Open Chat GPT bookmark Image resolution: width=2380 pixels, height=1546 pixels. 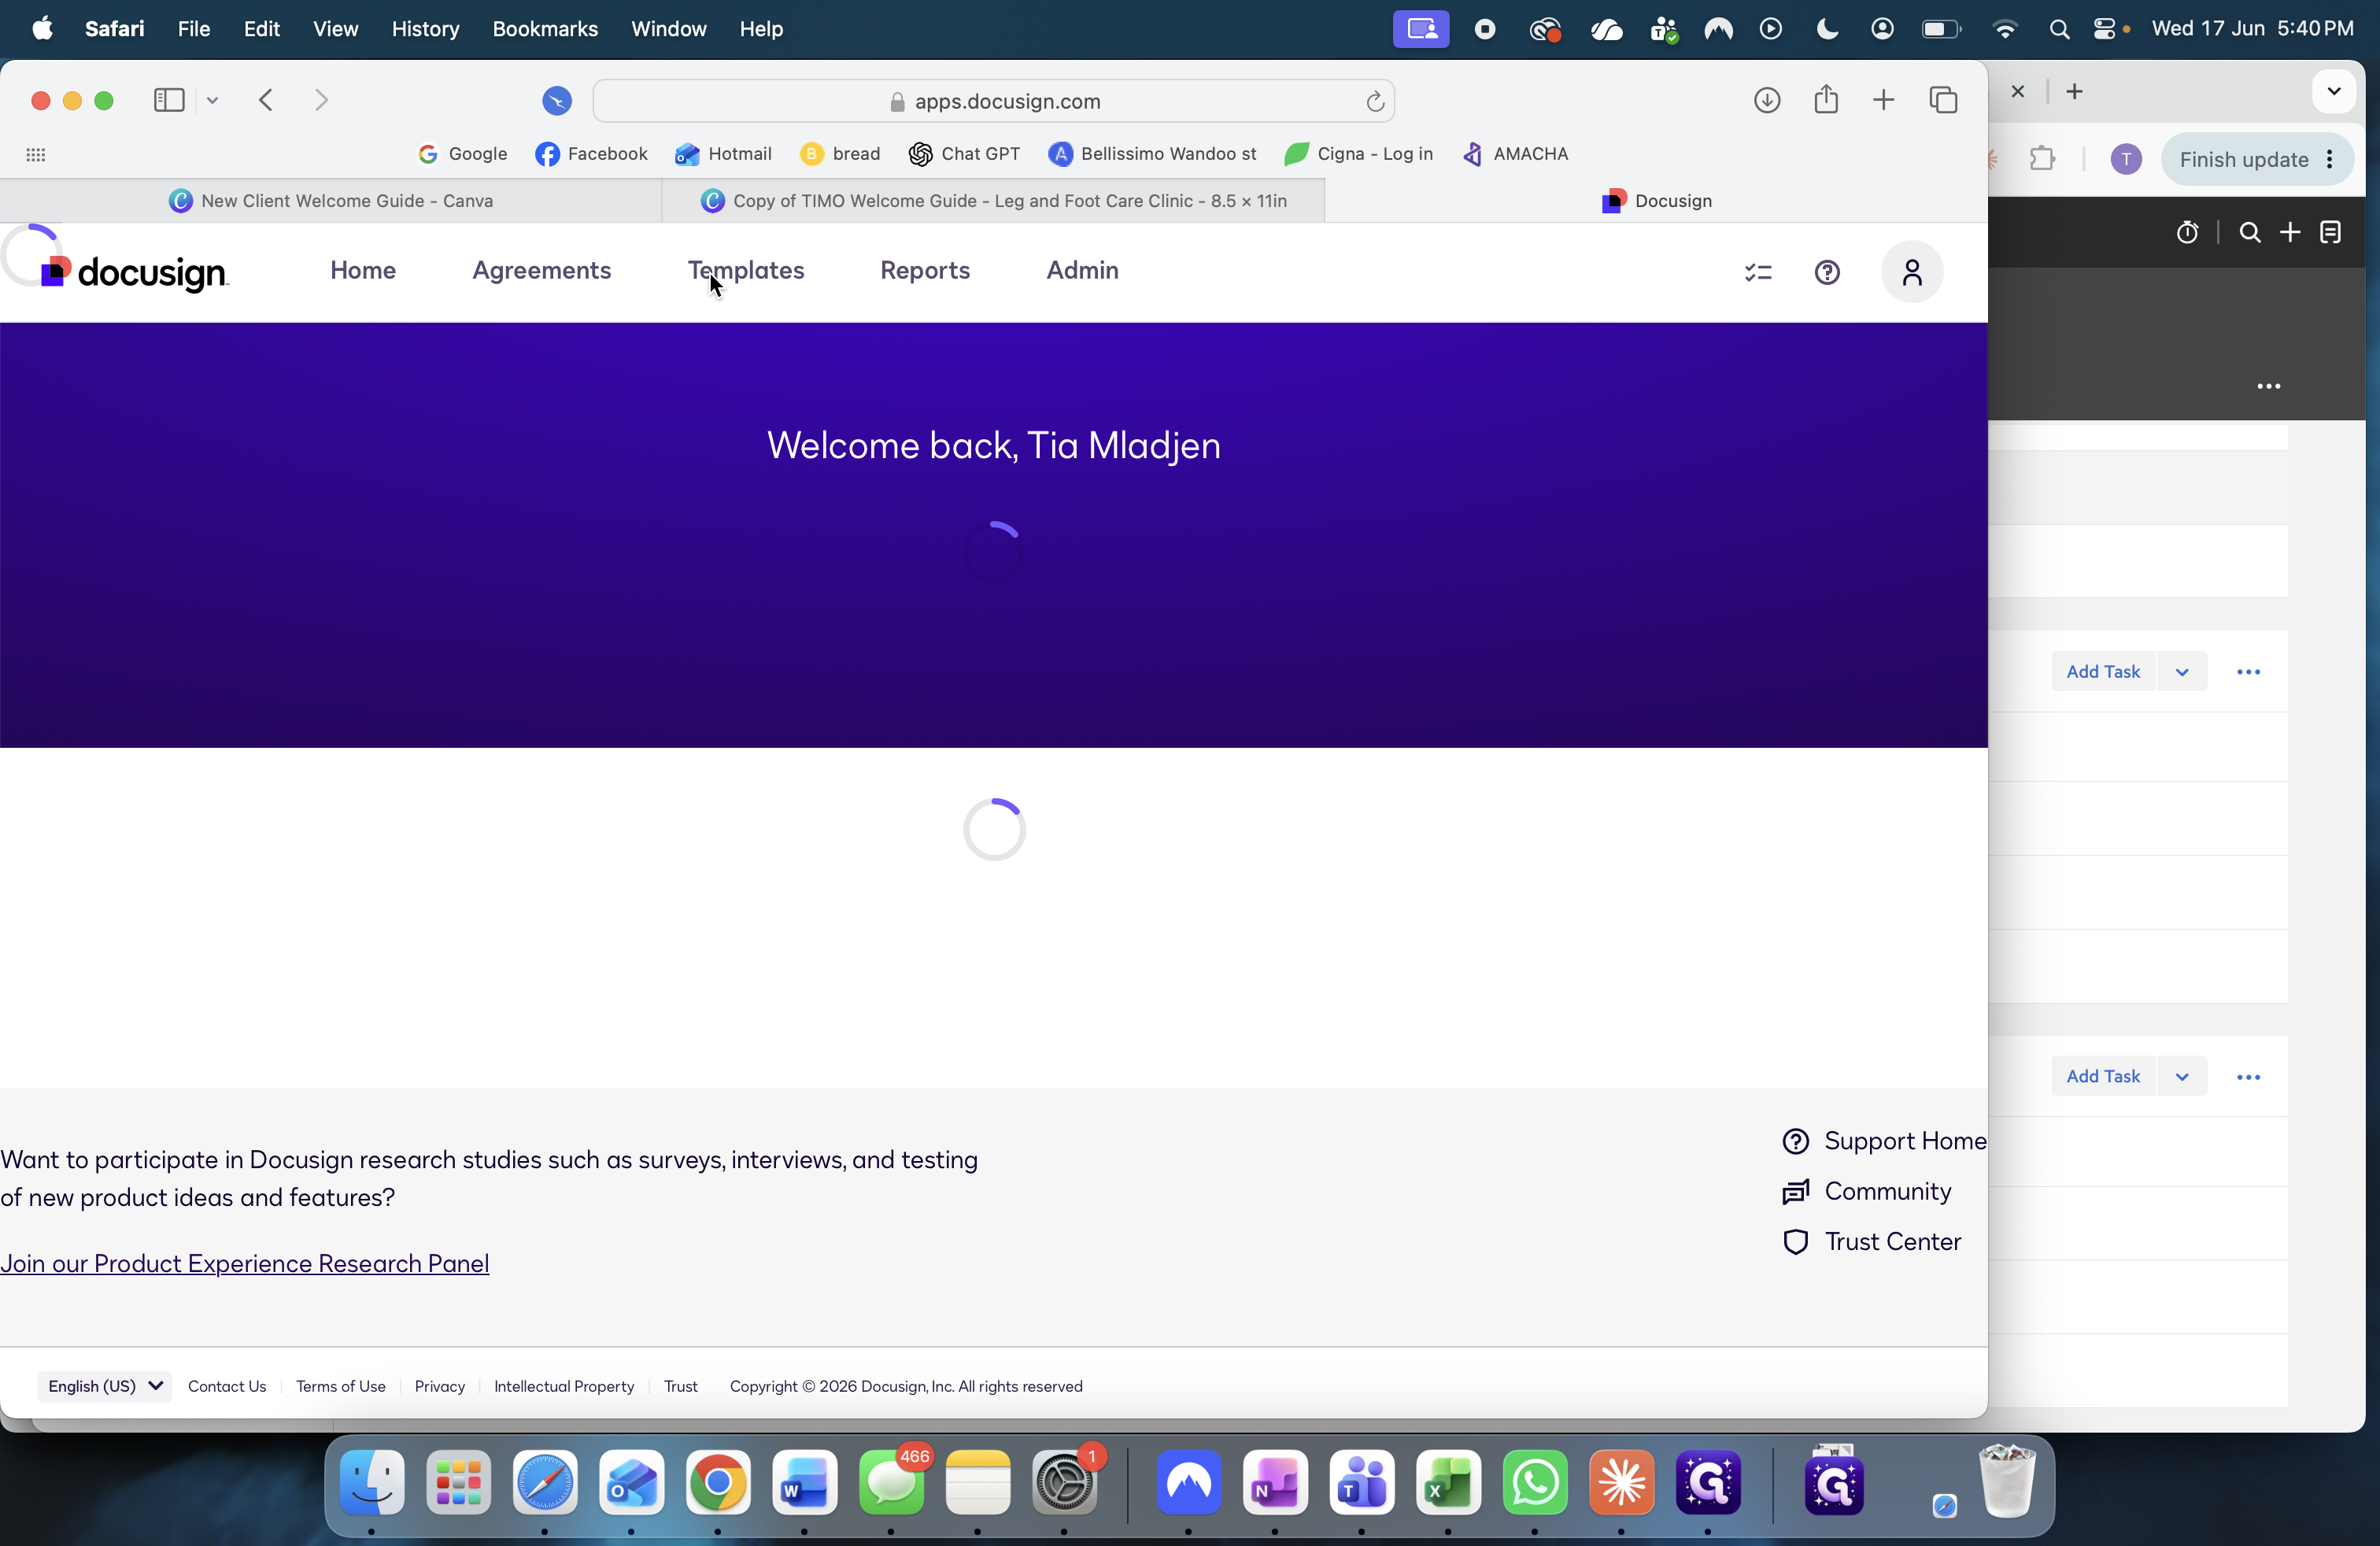pos(964,154)
